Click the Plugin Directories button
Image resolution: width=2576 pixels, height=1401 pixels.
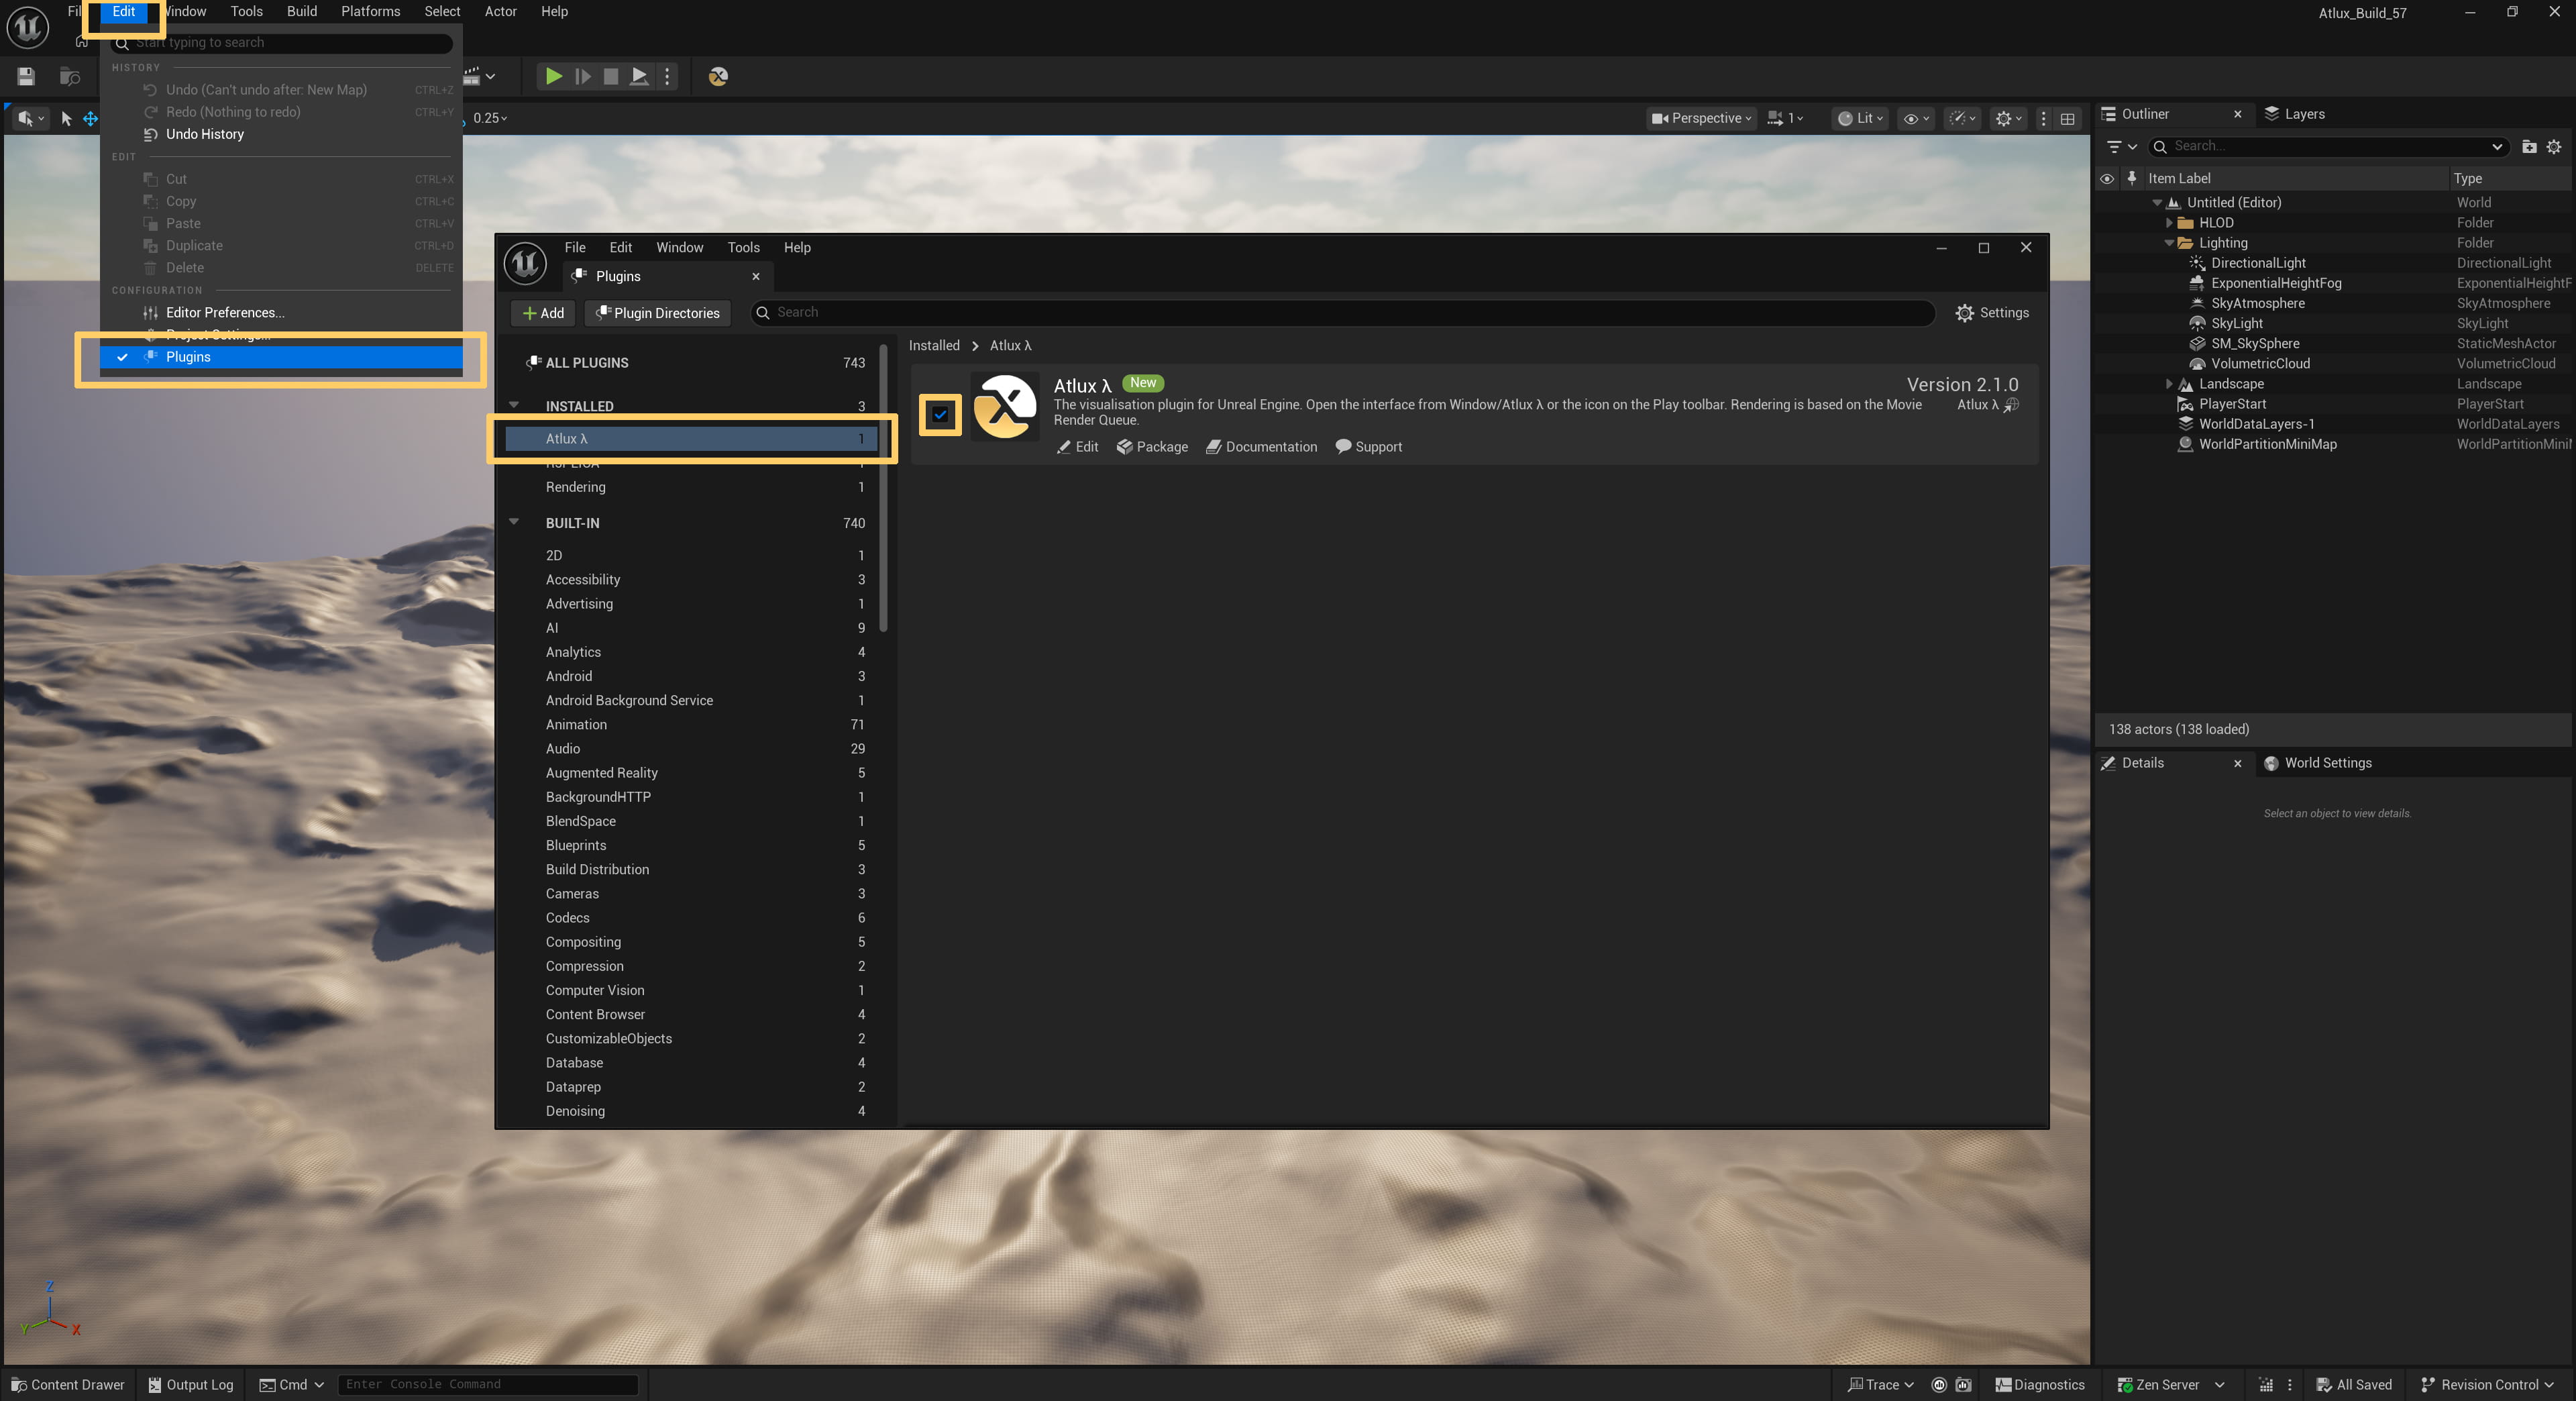click(658, 313)
